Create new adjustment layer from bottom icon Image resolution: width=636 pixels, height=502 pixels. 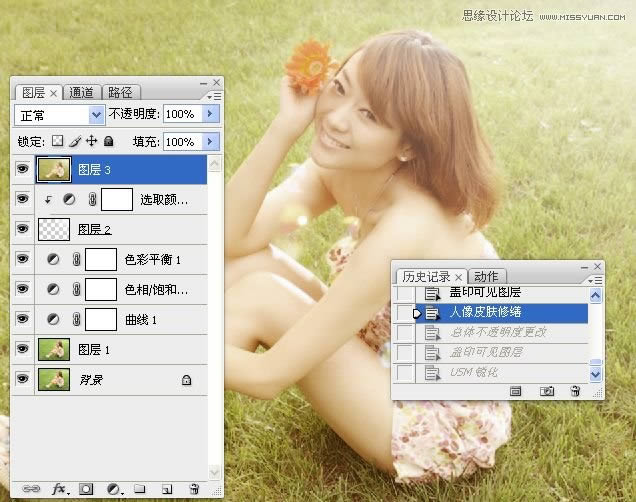[x=114, y=489]
